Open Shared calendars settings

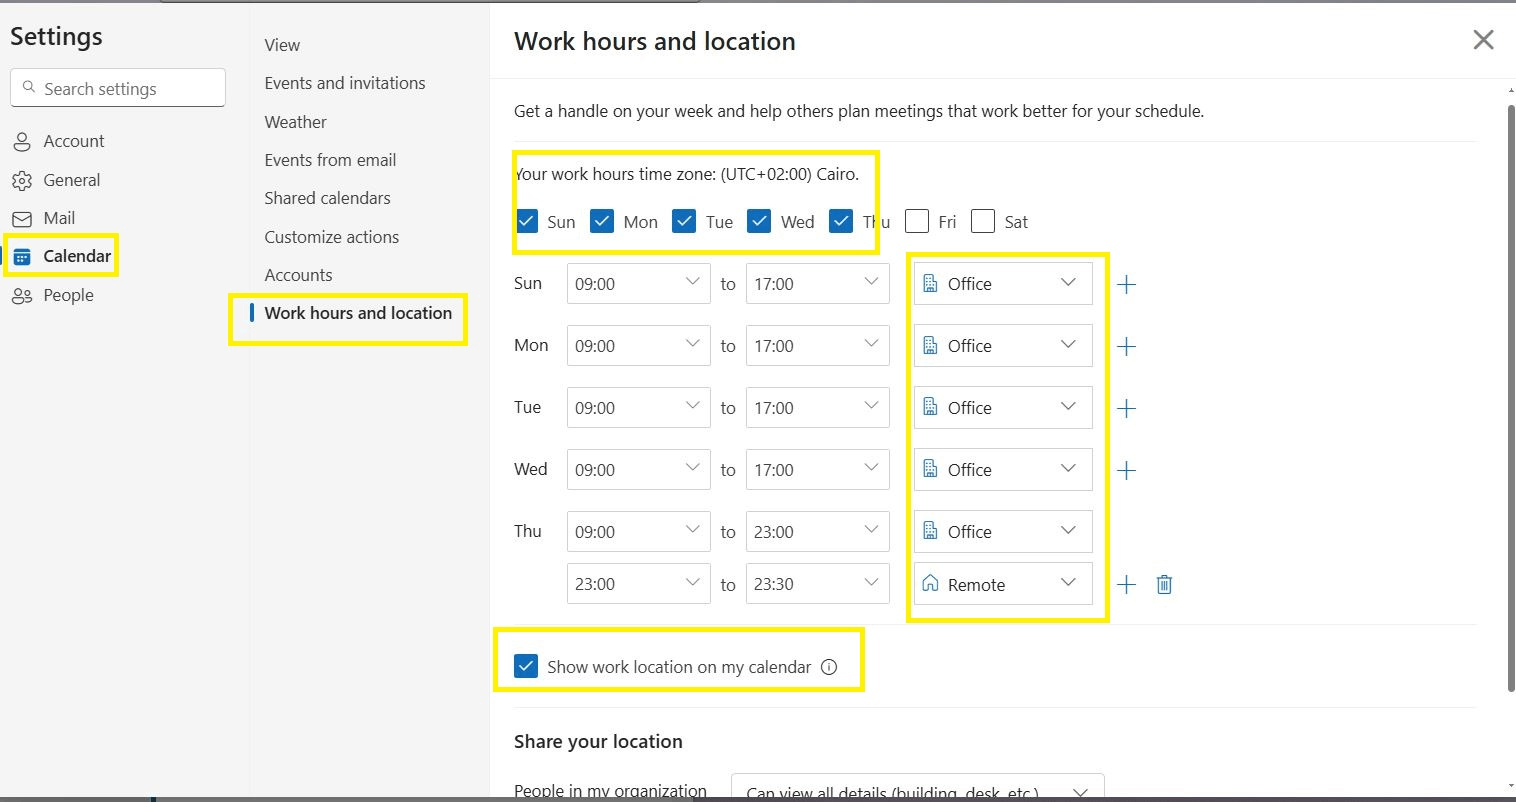tap(327, 198)
